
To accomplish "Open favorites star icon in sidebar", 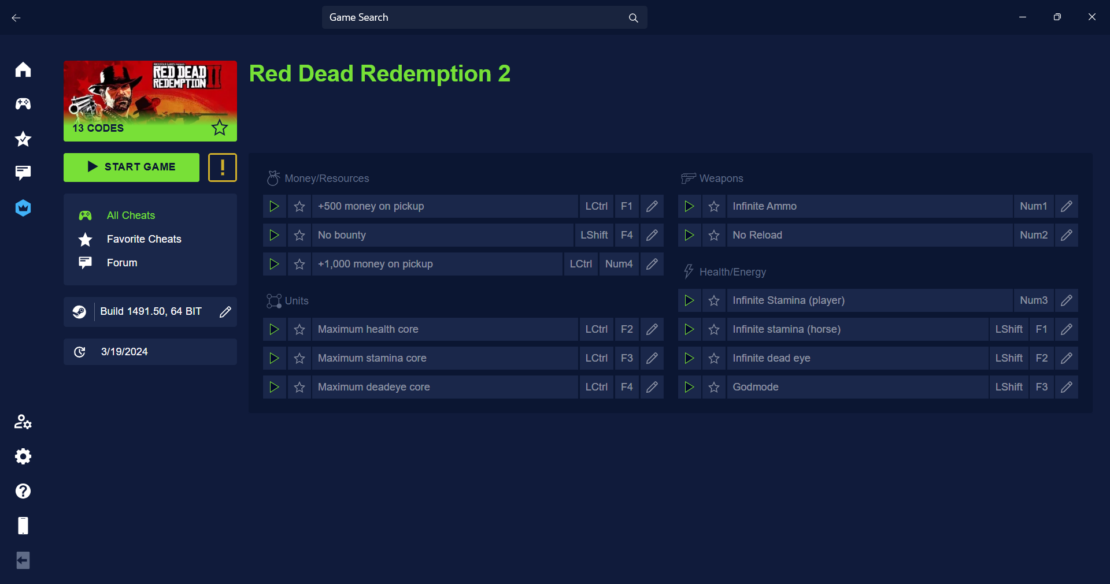I will (23, 139).
